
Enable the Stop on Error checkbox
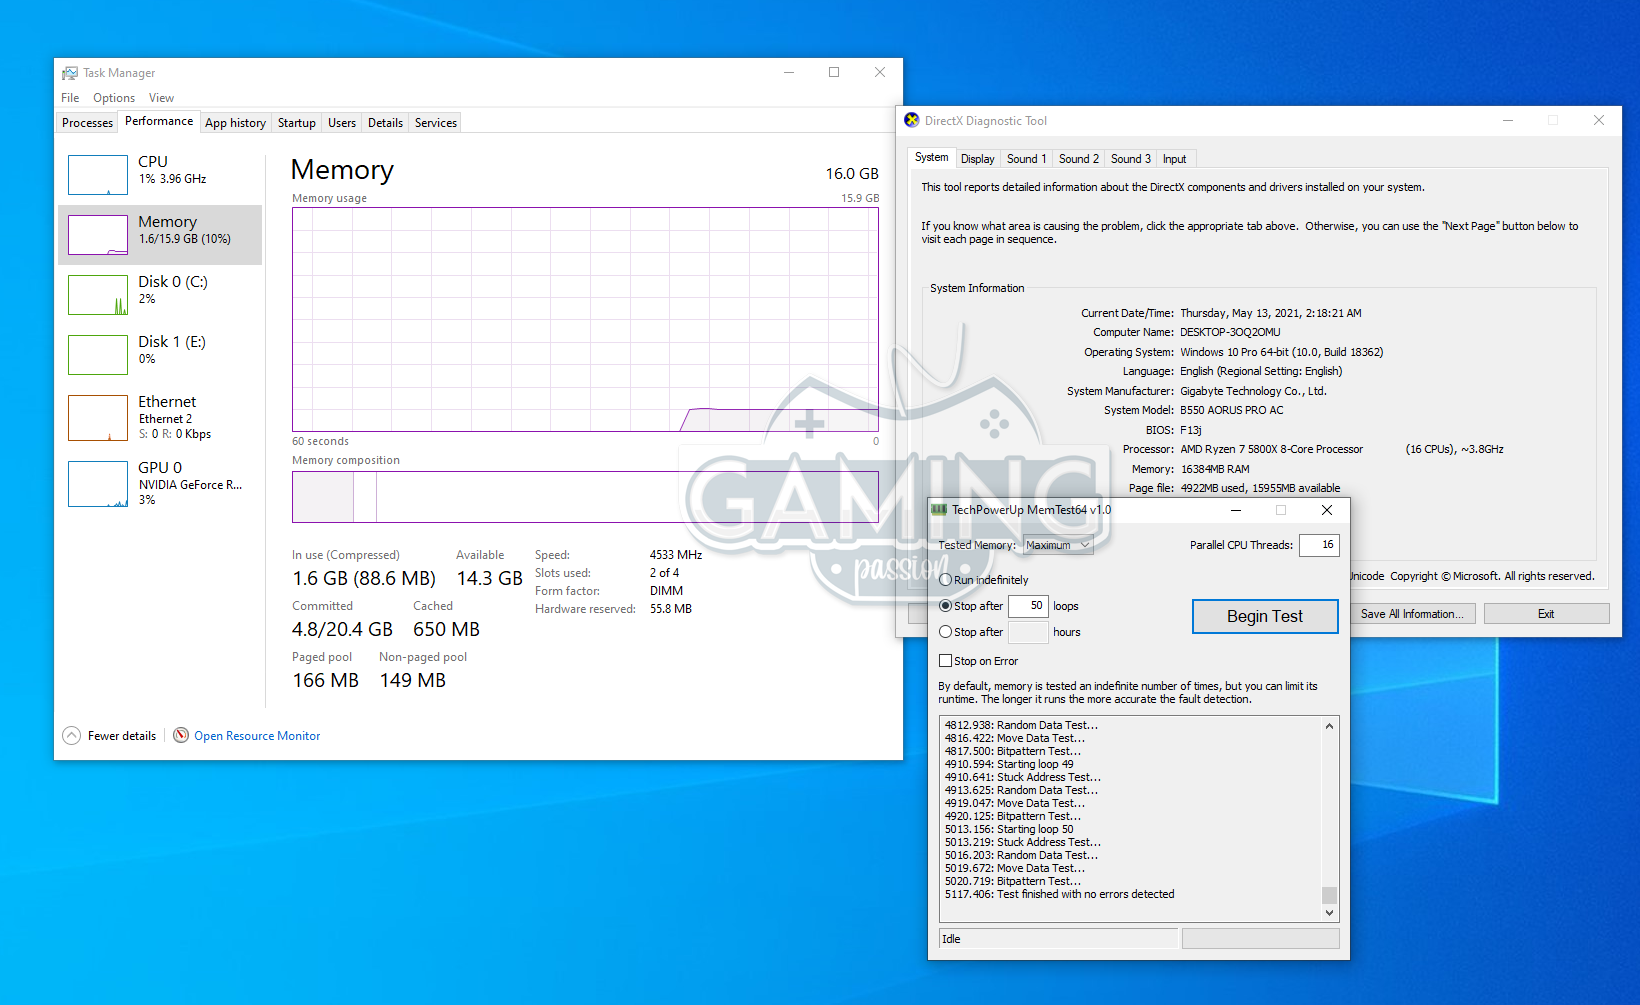(945, 661)
